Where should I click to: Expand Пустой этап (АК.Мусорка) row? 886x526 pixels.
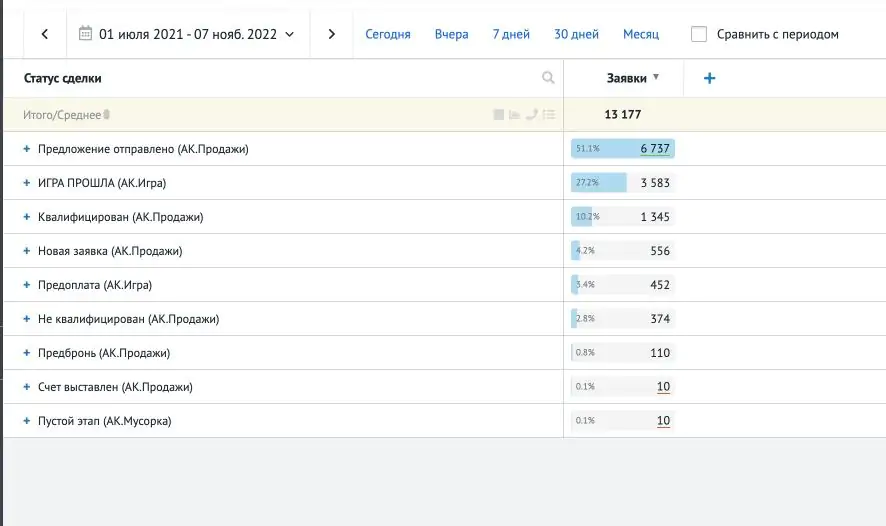point(26,421)
